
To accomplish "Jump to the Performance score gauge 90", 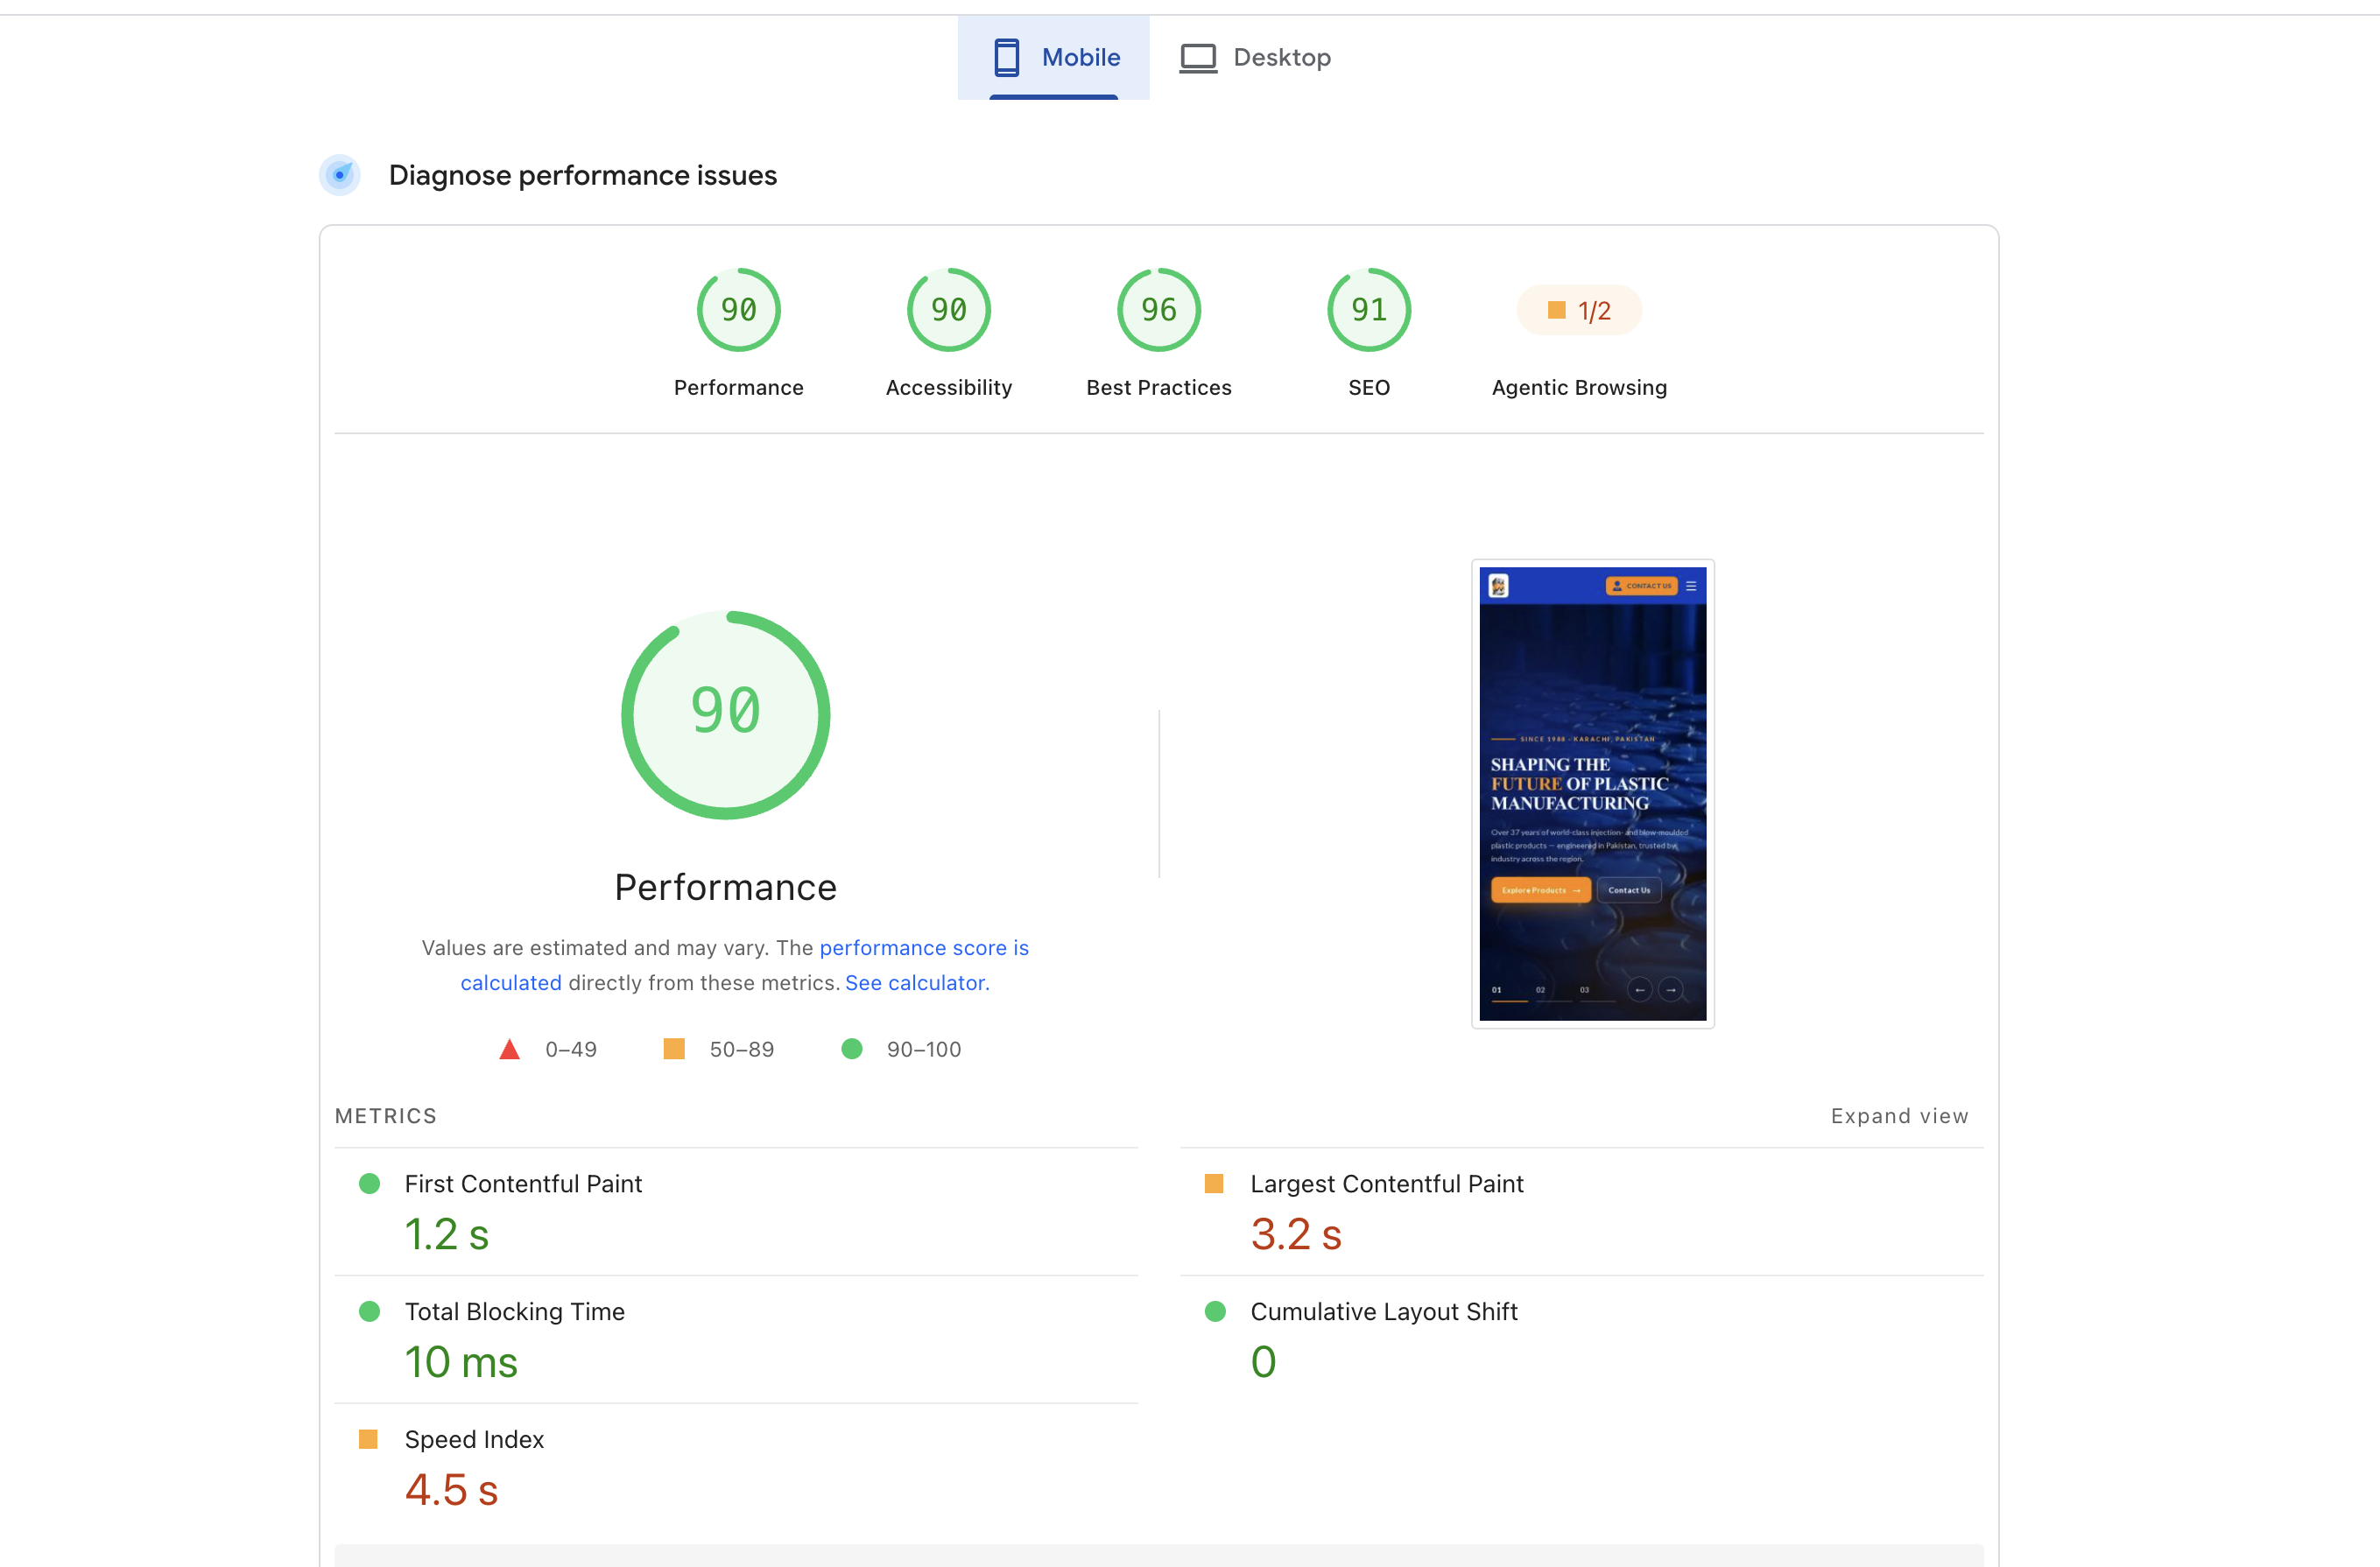I will pyautogui.click(x=738, y=310).
